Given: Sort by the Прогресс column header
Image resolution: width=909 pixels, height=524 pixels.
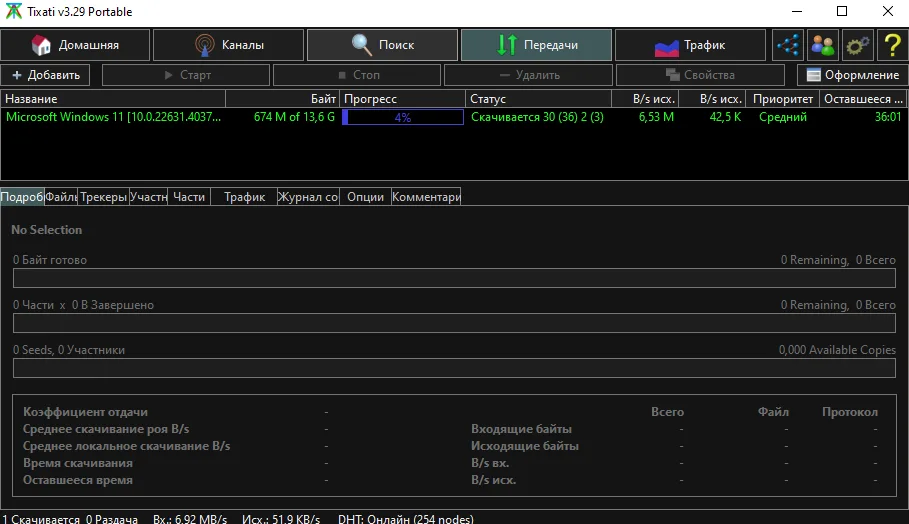Looking at the screenshot, I should 402,99.
